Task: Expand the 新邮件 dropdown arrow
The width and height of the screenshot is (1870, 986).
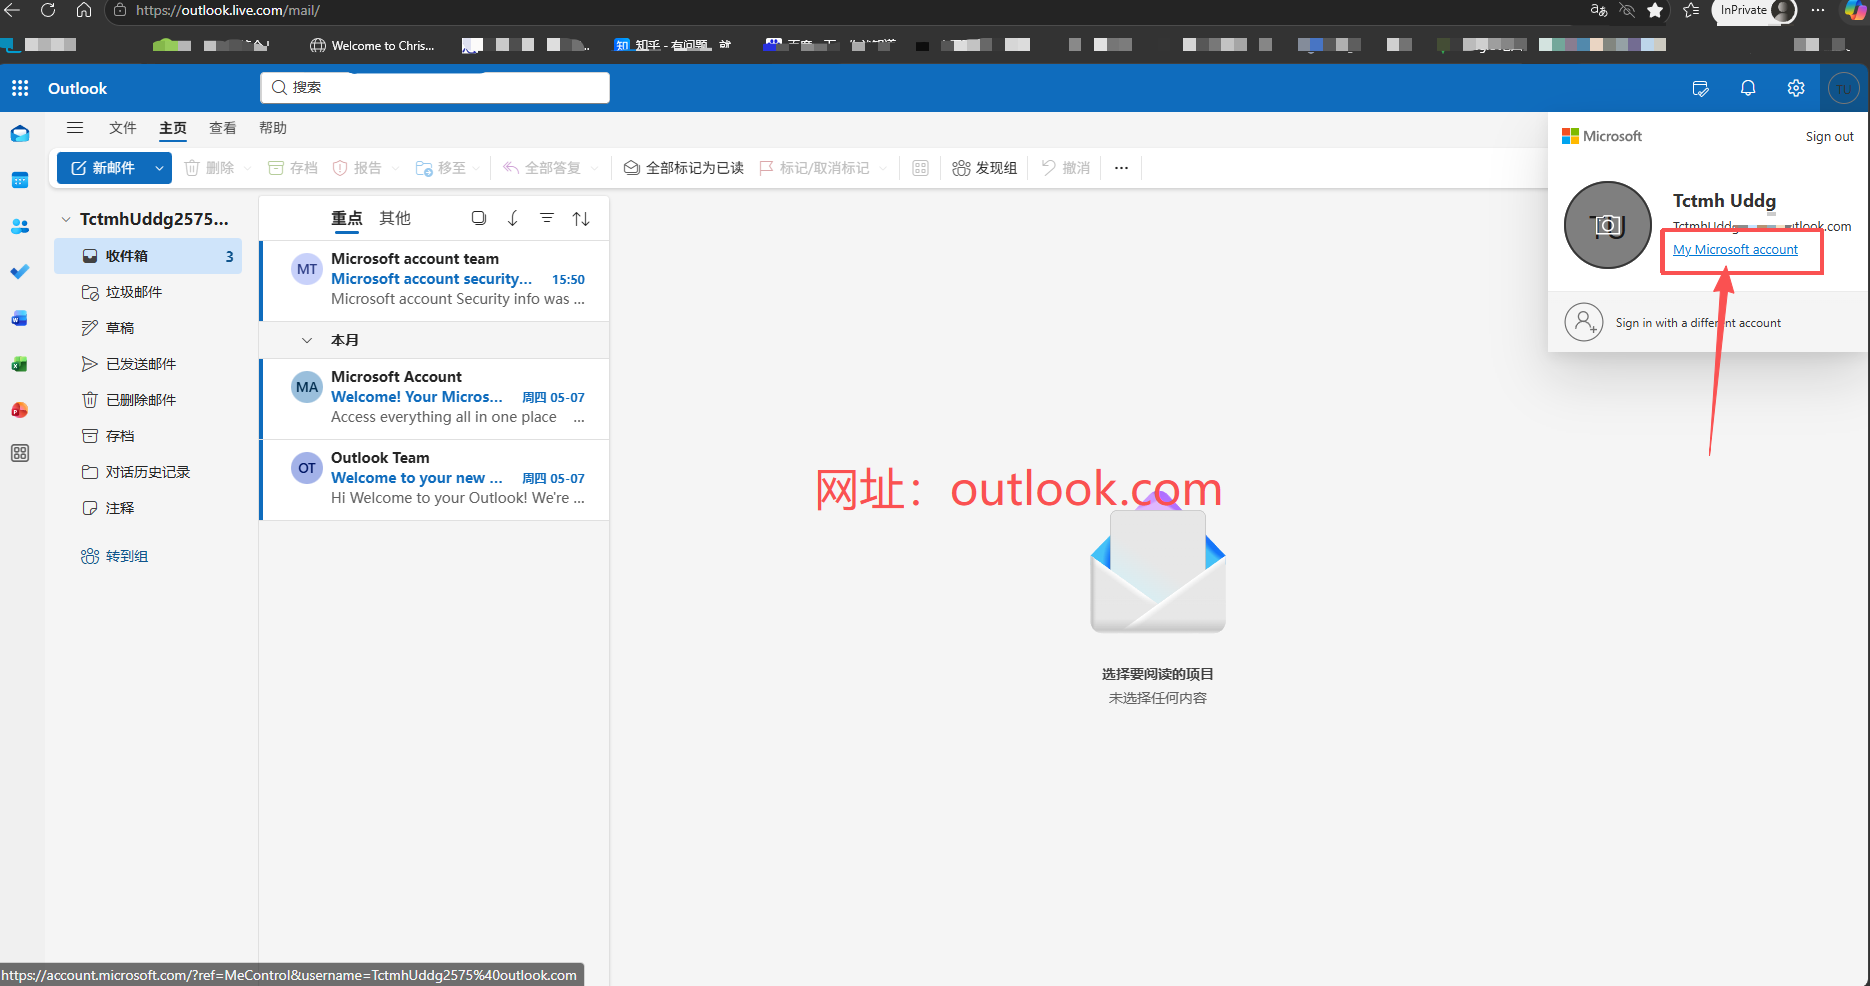Action: point(159,168)
